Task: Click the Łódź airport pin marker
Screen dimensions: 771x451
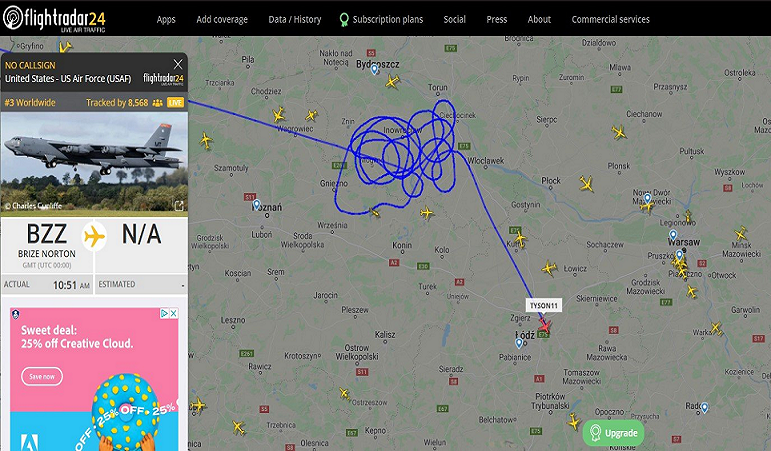Action: pos(519,343)
